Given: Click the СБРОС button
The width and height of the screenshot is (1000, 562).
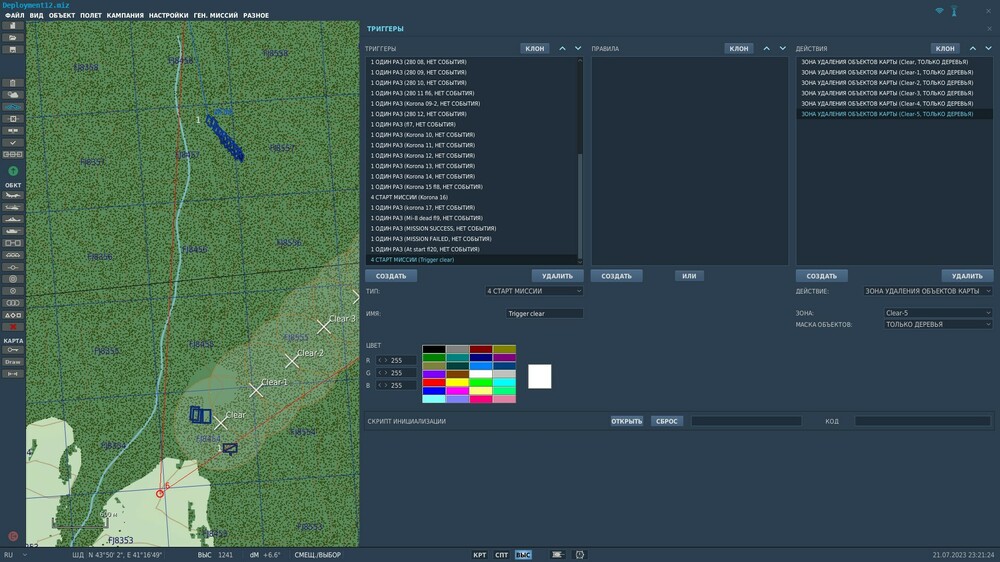Looking at the screenshot, I should 666,422.
